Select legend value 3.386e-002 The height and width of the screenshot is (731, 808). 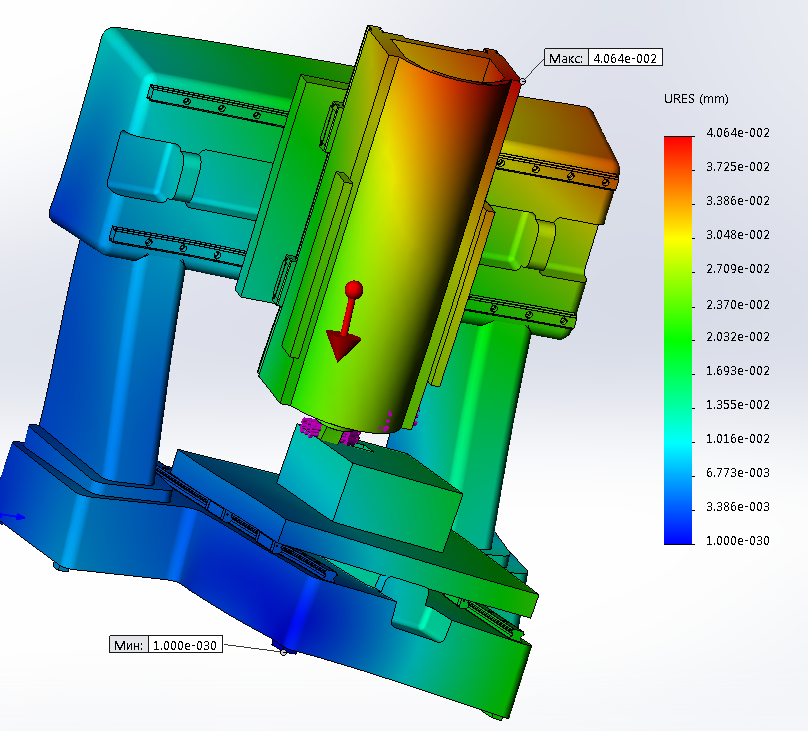(738, 200)
